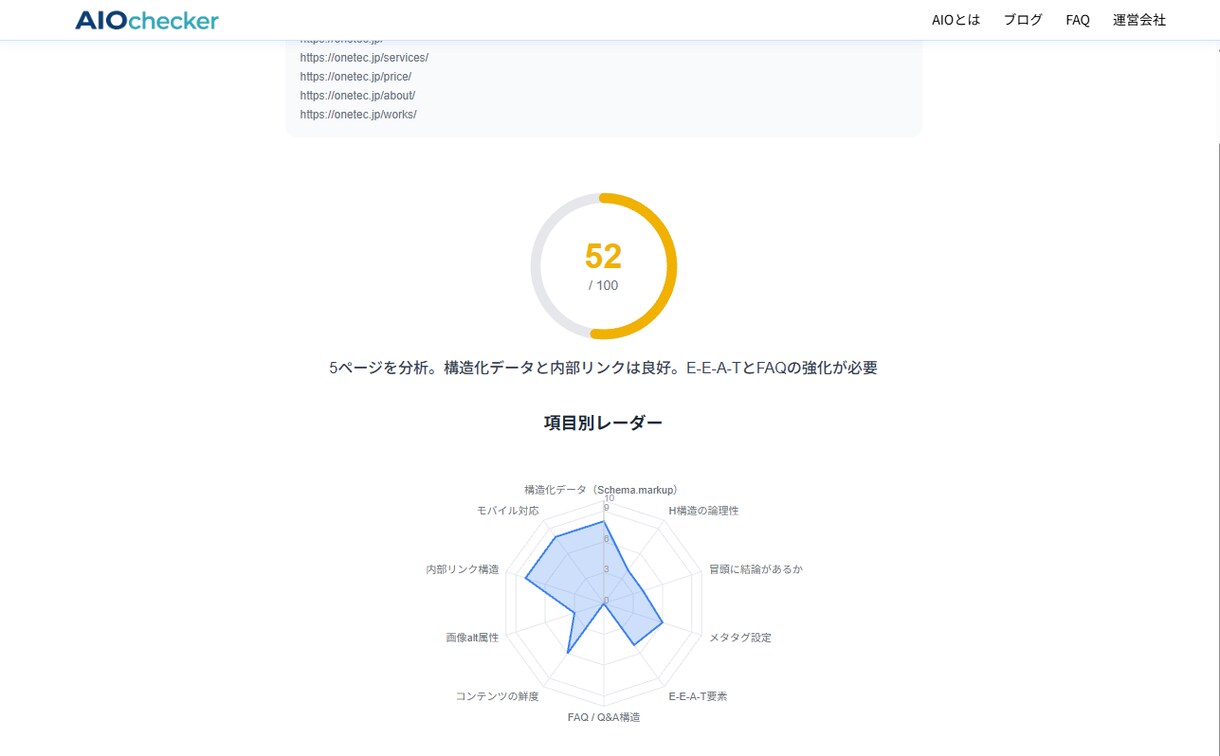Screen dimensions: 1220x756
Task: Click the 冒頭に結論があるか radar label
Action: (x=755, y=569)
